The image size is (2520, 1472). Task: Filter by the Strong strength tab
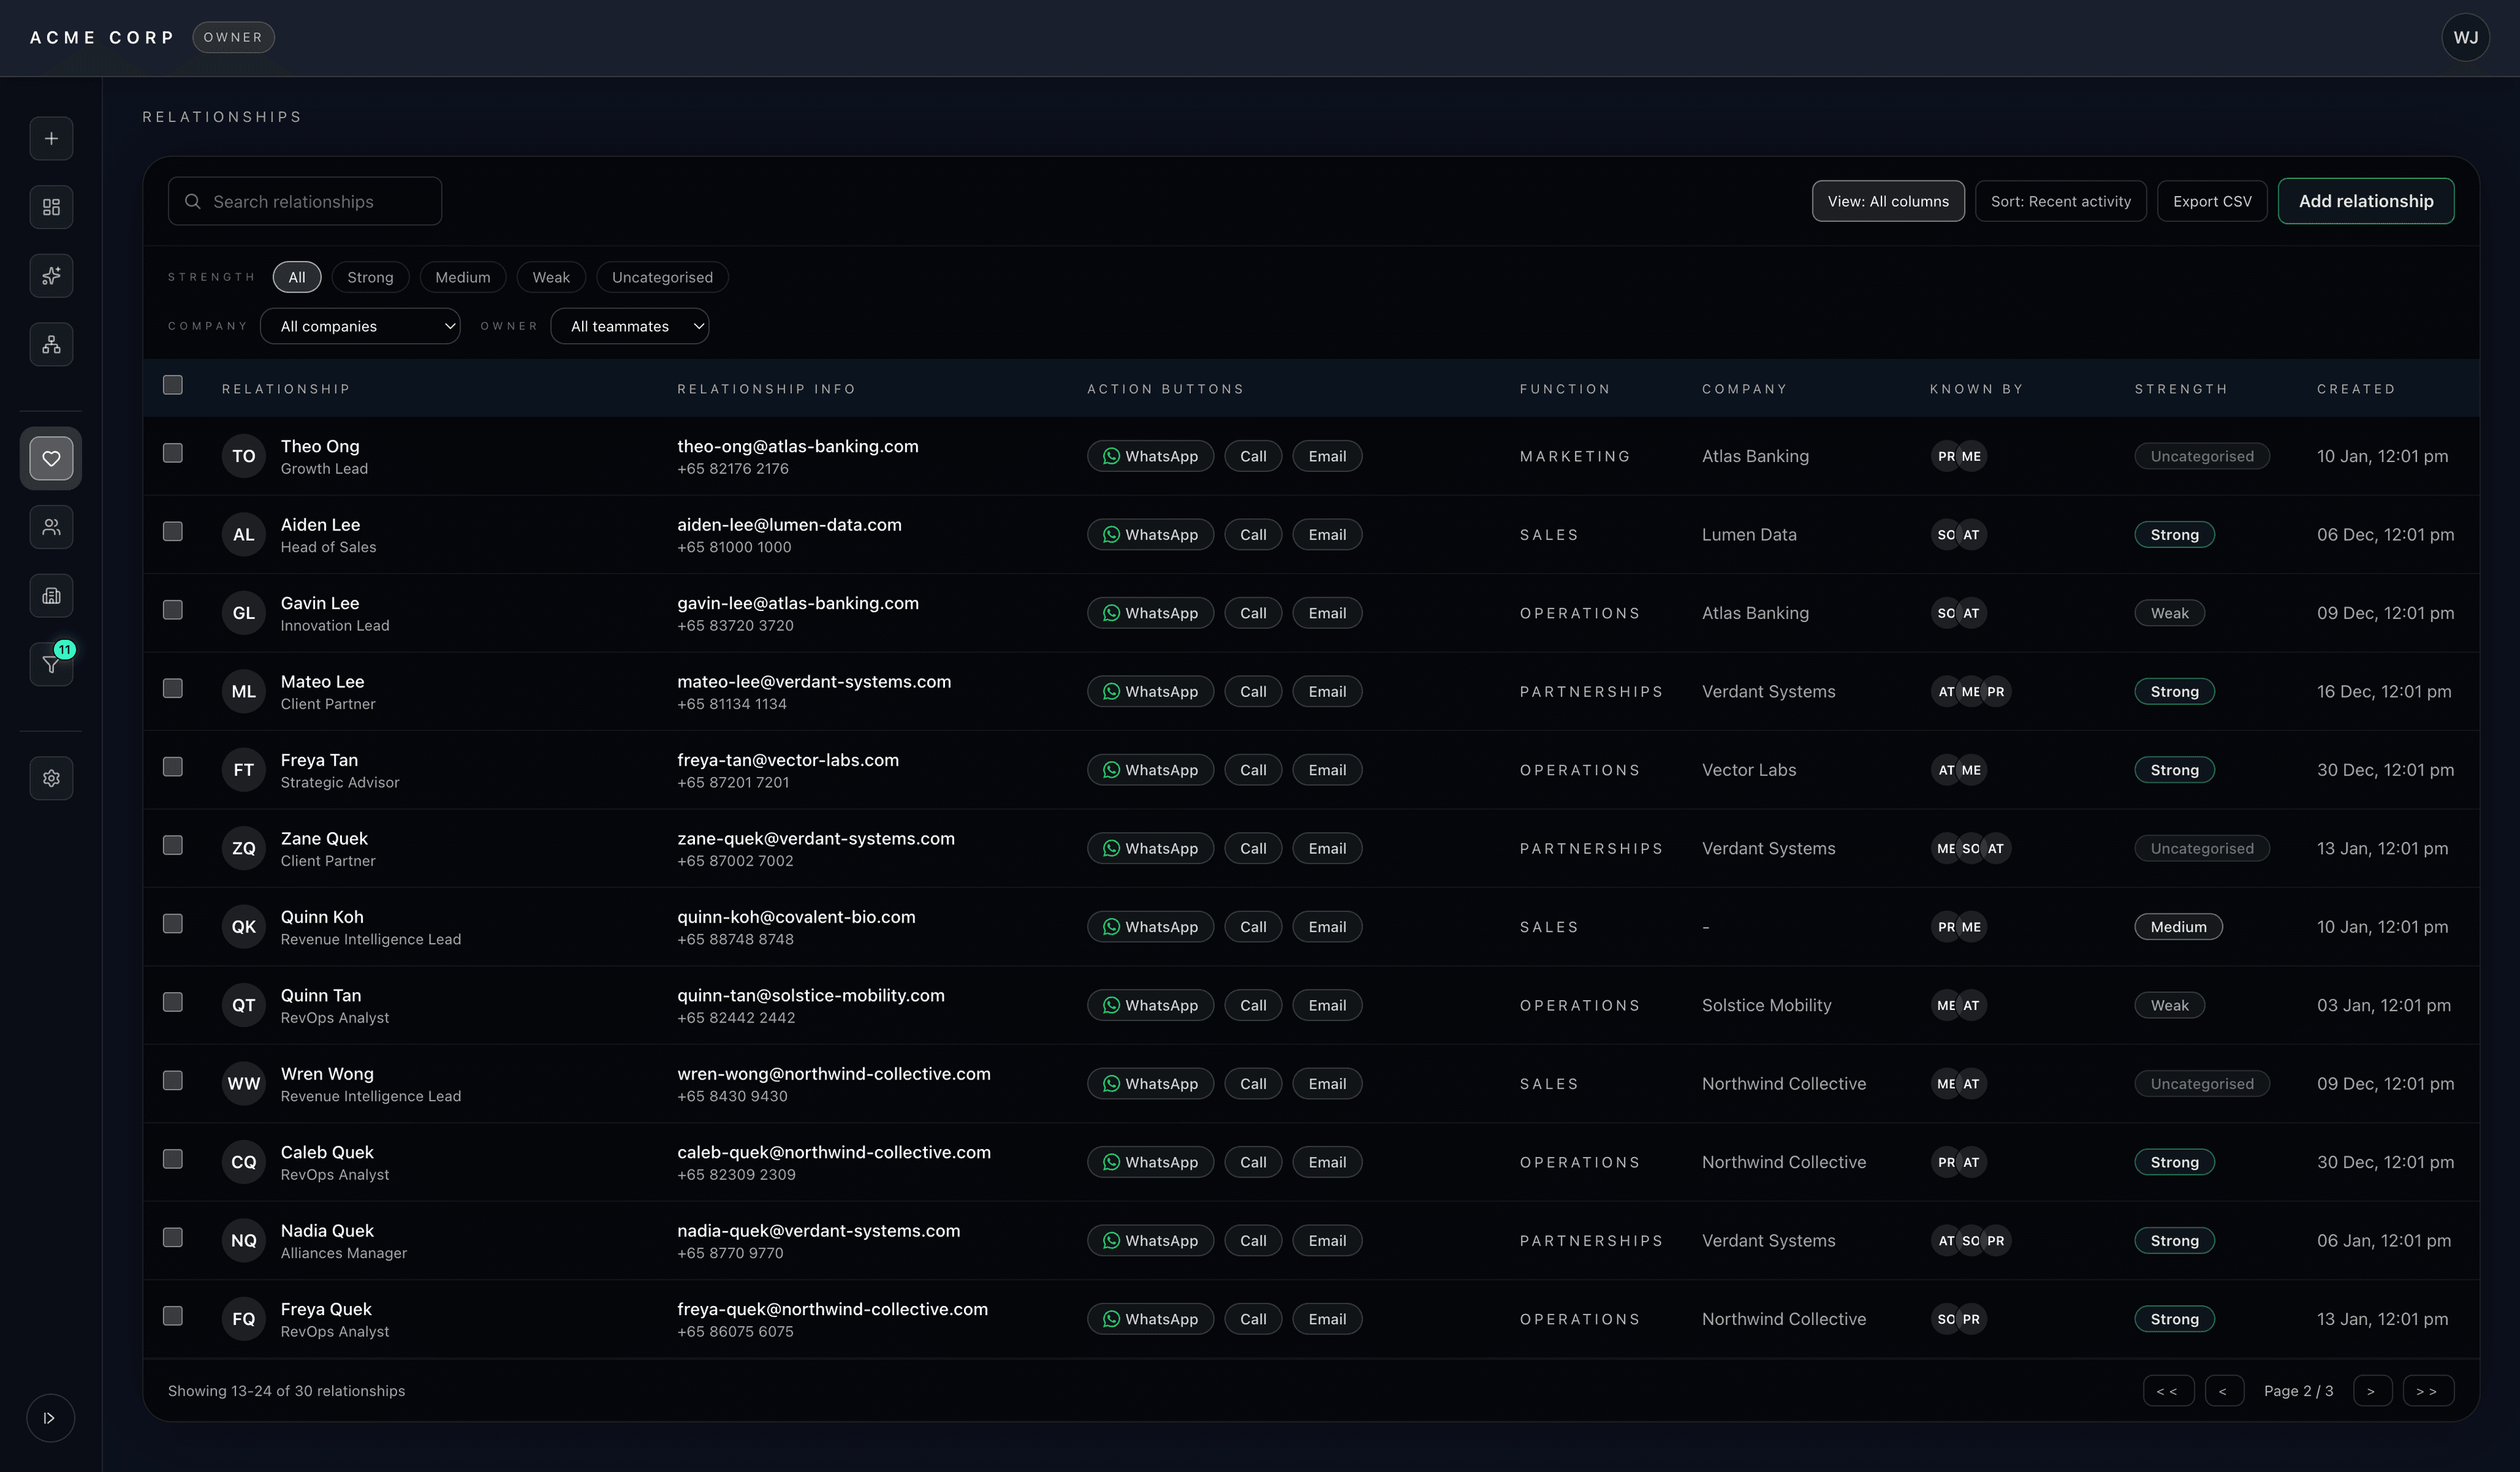pos(370,277)
